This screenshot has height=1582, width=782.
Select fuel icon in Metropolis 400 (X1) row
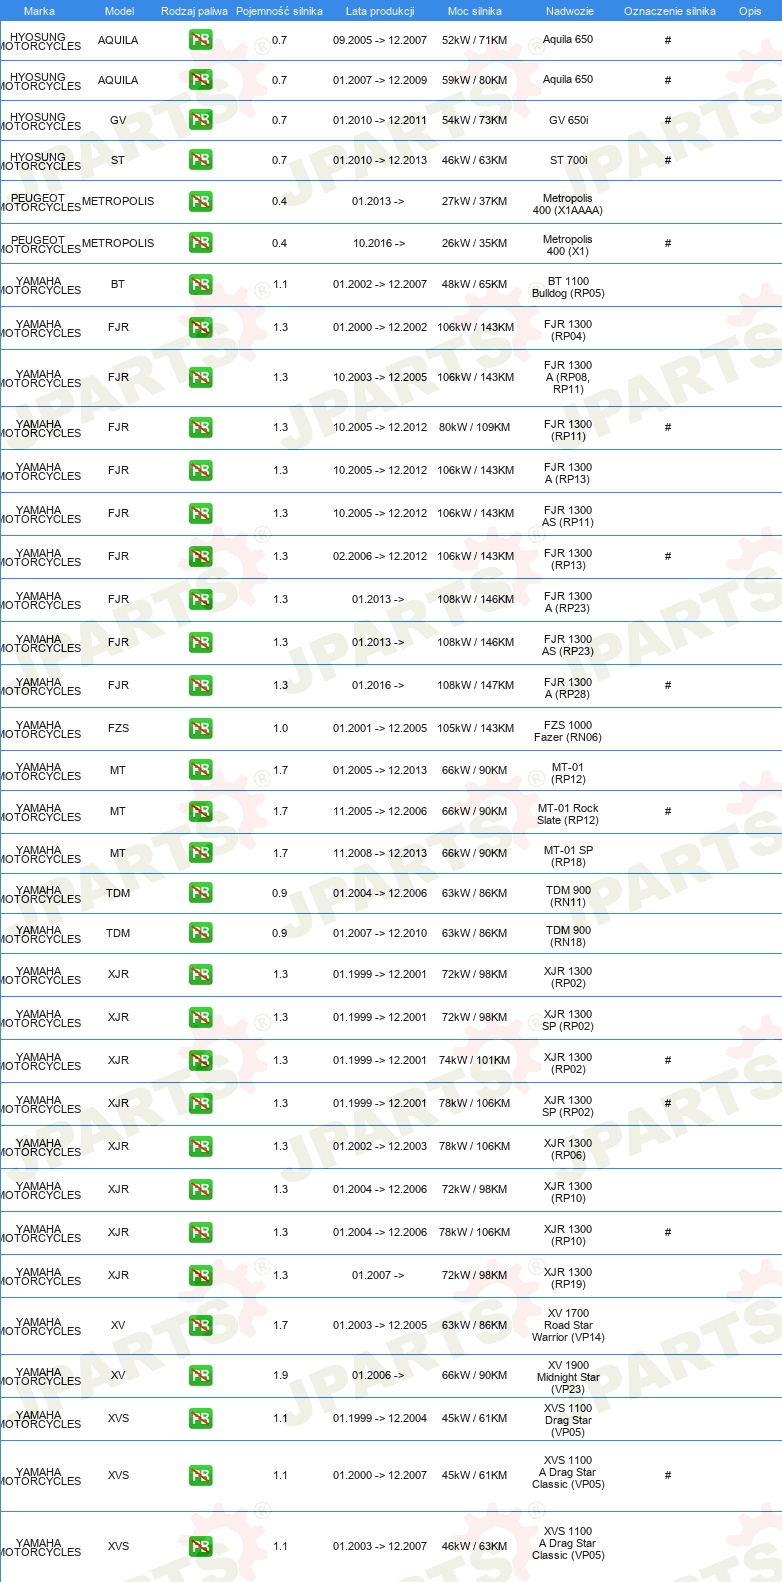point(201,243)
